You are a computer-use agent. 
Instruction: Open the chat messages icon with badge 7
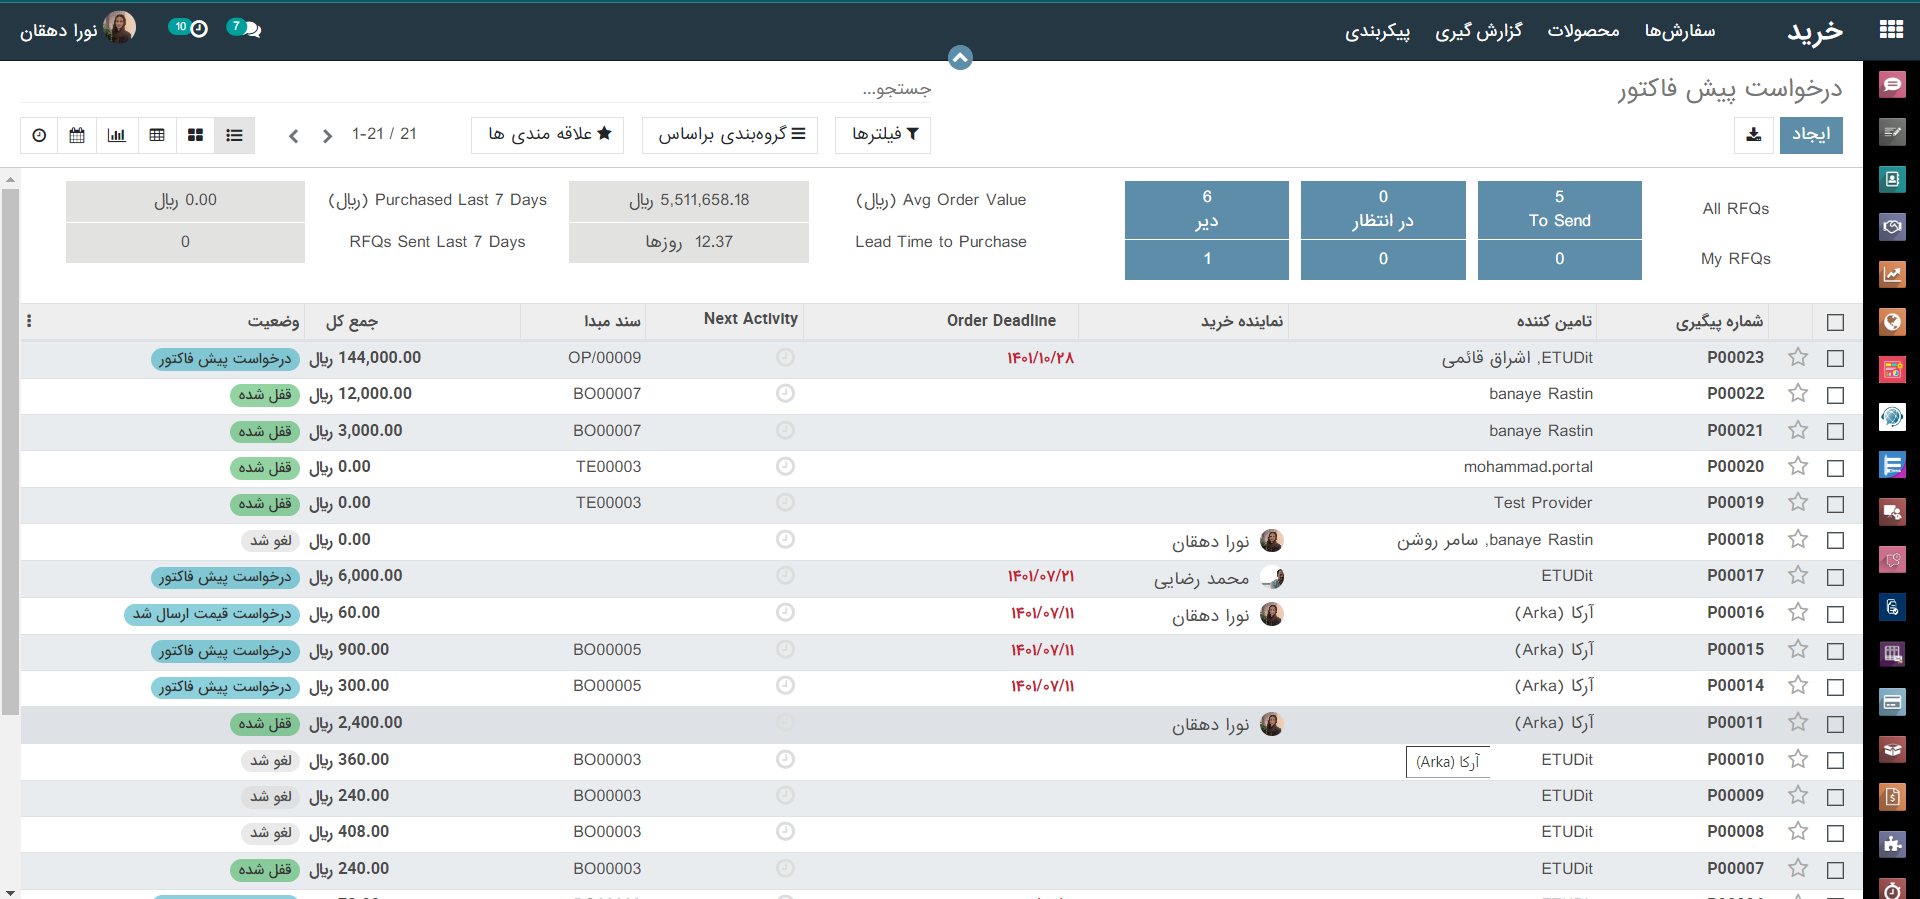245,29
